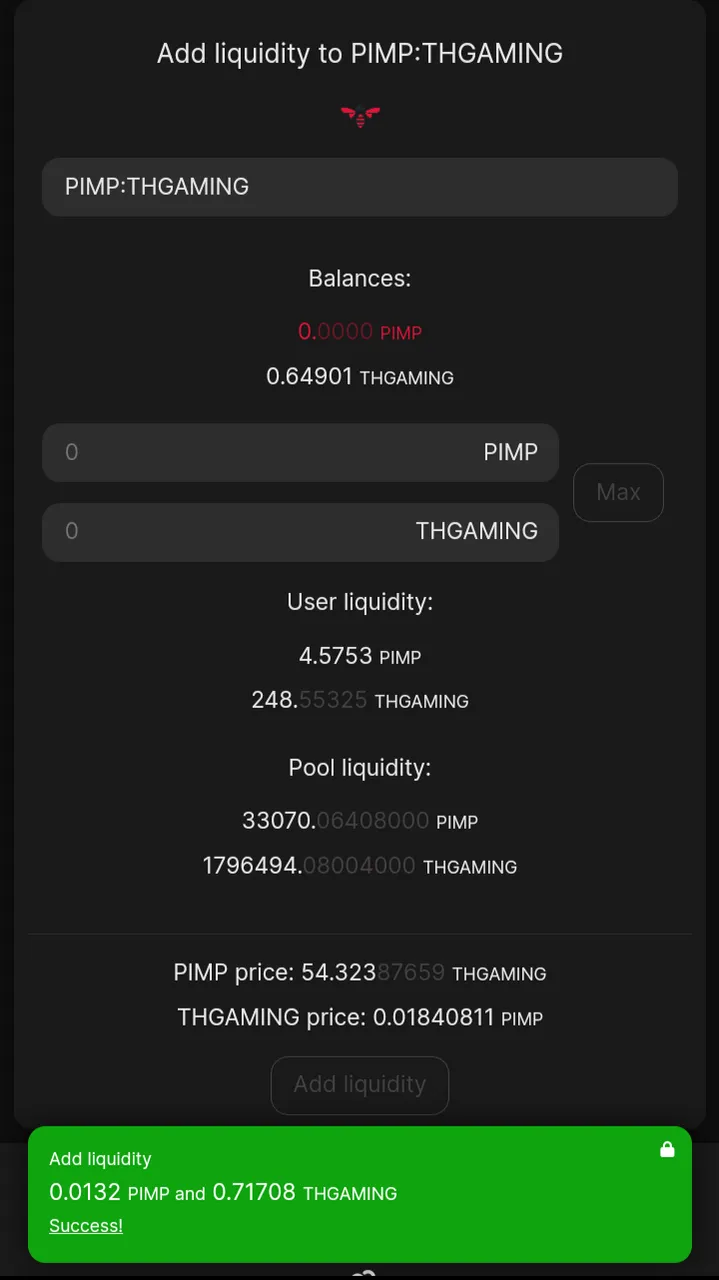Viewport: 719px width, 1280px height.
Task: Open the Success! link in notification
Action: [x=86, y=1226]
